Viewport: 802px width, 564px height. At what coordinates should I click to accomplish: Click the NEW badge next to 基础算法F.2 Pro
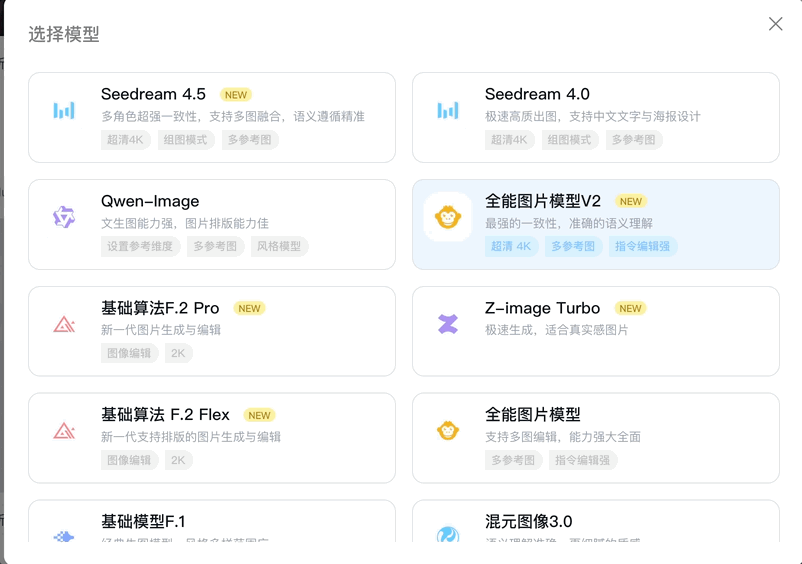249,308
